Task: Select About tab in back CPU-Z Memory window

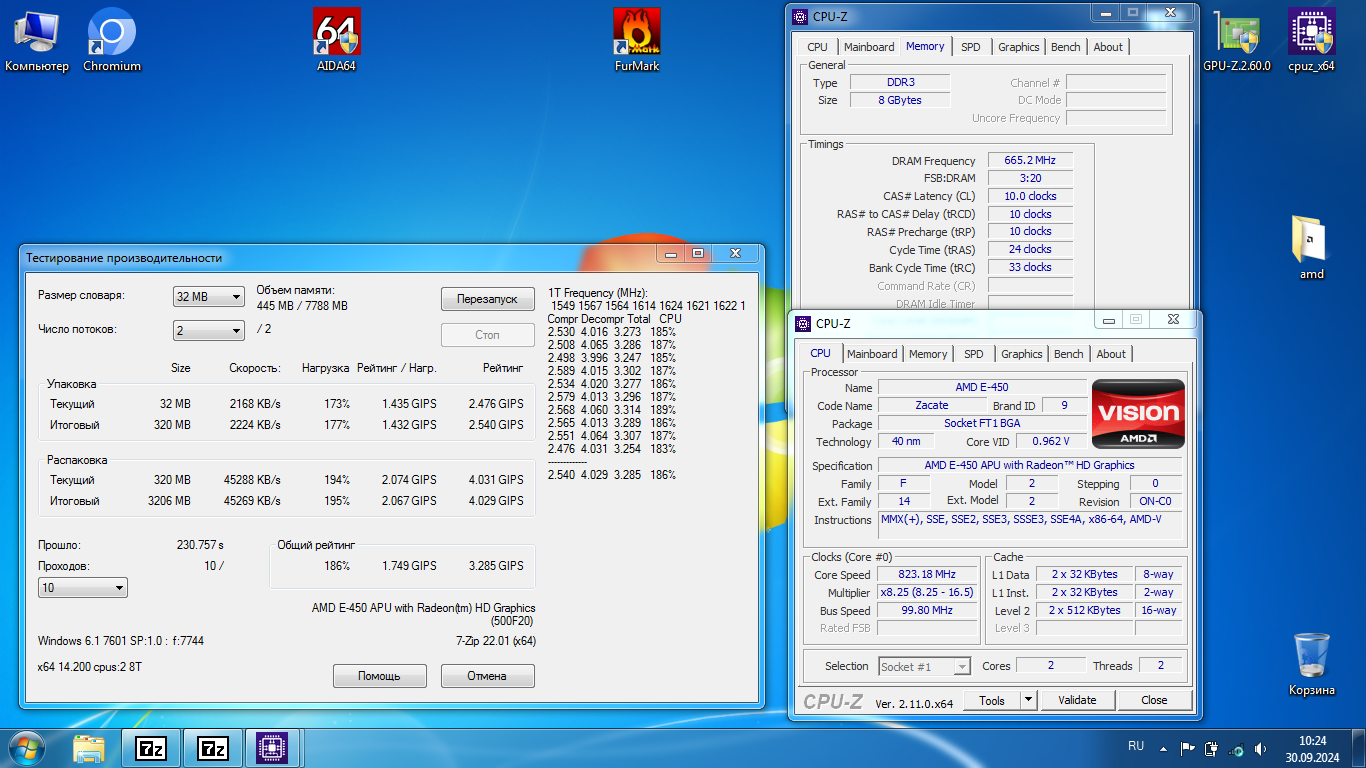Action: pyautogui.click(x=1108, y=47)
